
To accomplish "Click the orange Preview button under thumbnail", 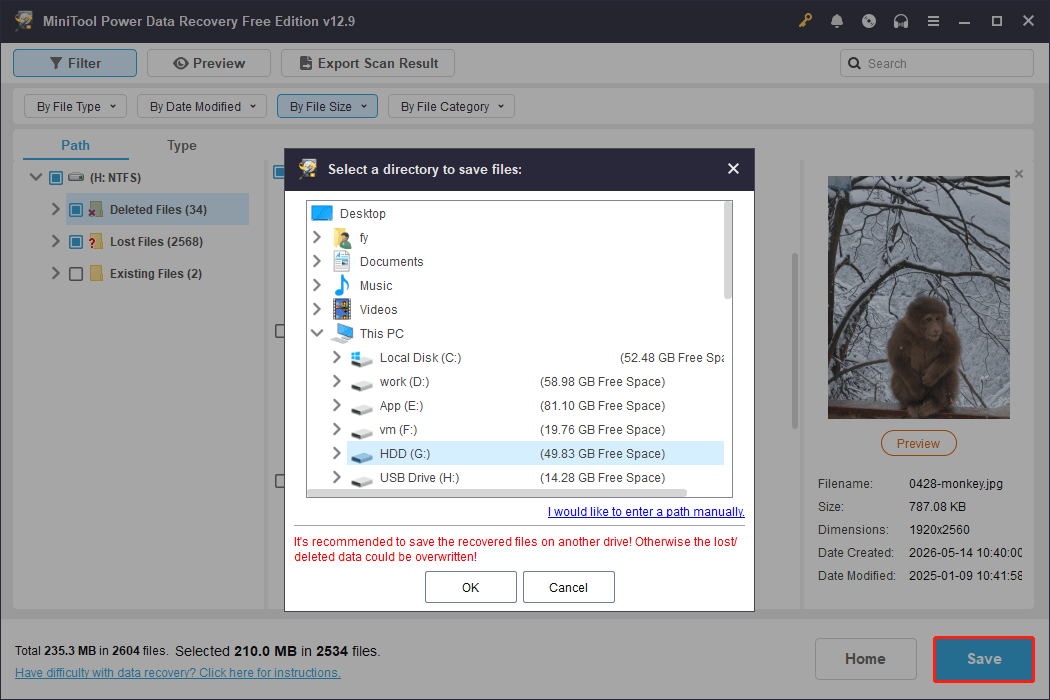I will pyautogui.click(x=919, y=443).
